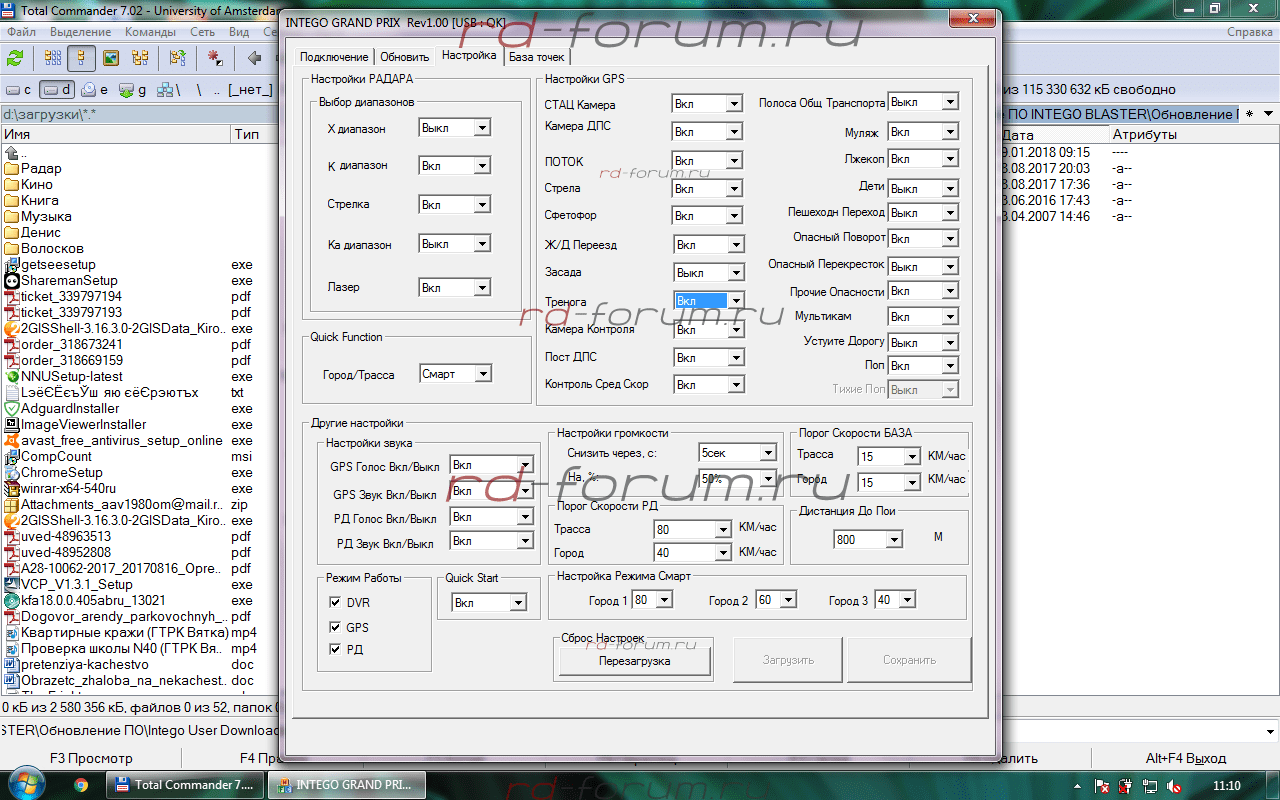
Task: Click the Загрузить button
Action: coord(789,660)
